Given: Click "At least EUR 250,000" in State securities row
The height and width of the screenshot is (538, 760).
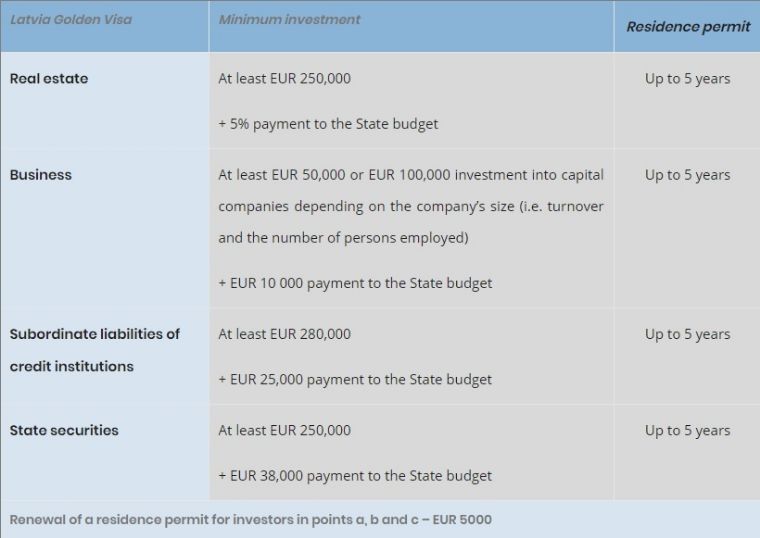Looking at the screenshot, I should 284,430.
